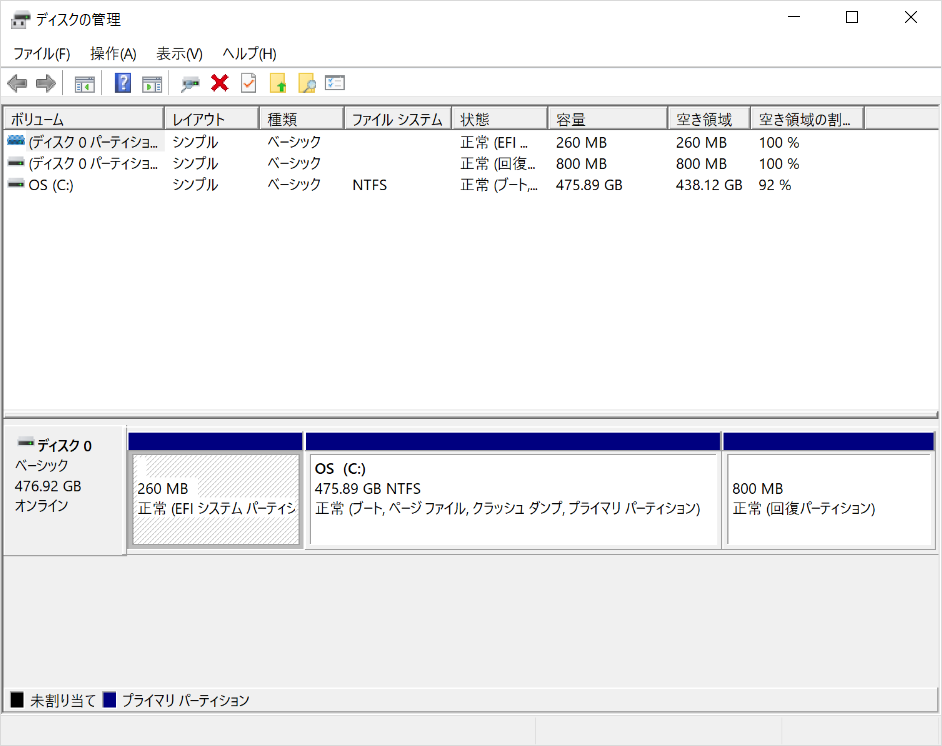Screen dimensions: 942x746
Task: Navigate back using the back arrow icon
Action: pyautogui.click(x=17, y=82)
